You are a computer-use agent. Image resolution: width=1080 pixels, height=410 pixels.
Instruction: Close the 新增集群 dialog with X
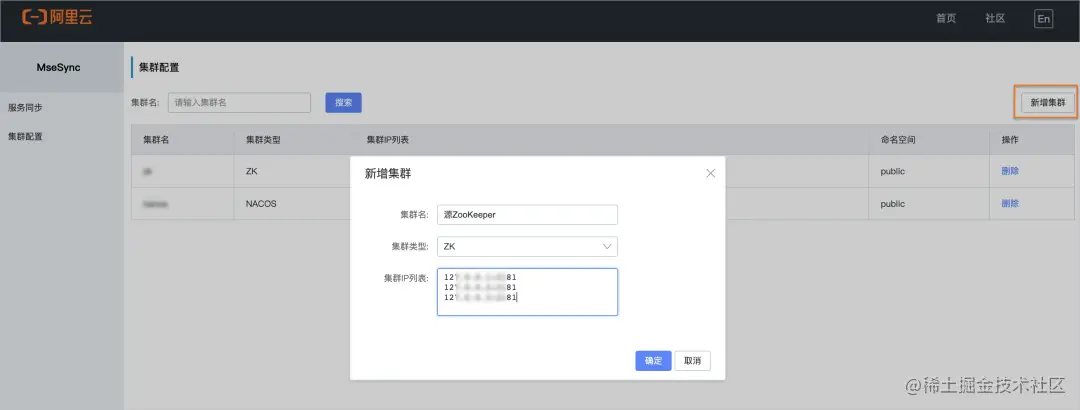711,174
